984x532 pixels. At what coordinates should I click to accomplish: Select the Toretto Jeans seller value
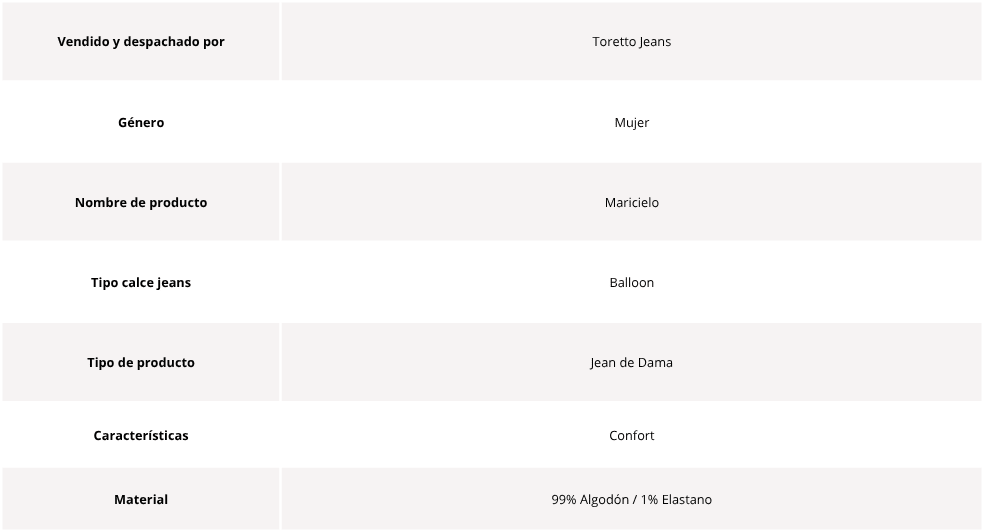tap(631, 42)
